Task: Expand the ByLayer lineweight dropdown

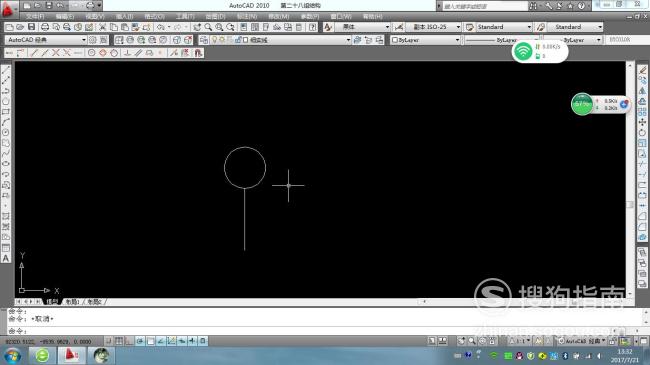Action: coord(598,40)
